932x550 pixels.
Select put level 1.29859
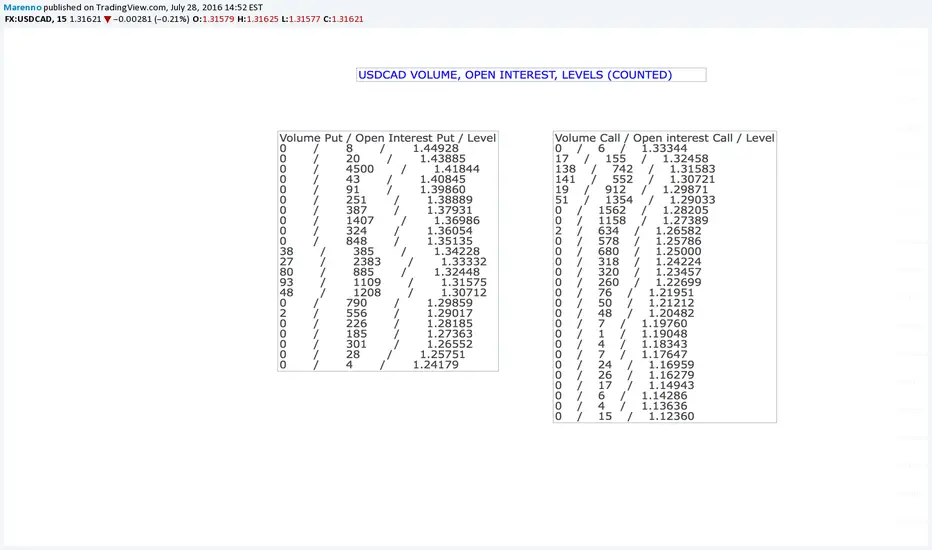tap(450, 303)
